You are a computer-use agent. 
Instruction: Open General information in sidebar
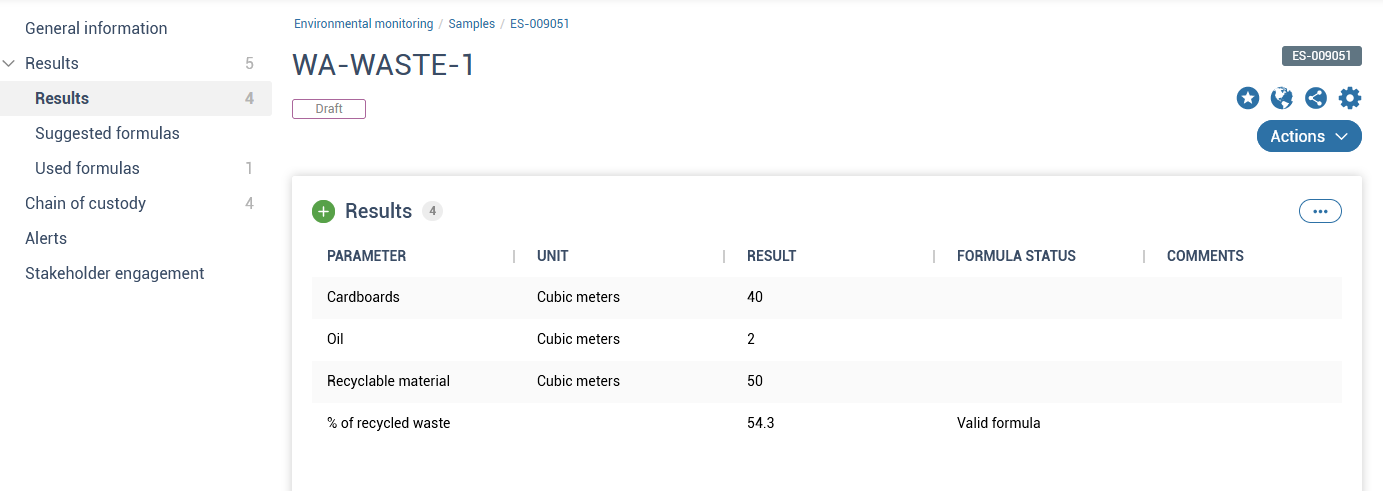pyautogui.click(x=96, y=28)
